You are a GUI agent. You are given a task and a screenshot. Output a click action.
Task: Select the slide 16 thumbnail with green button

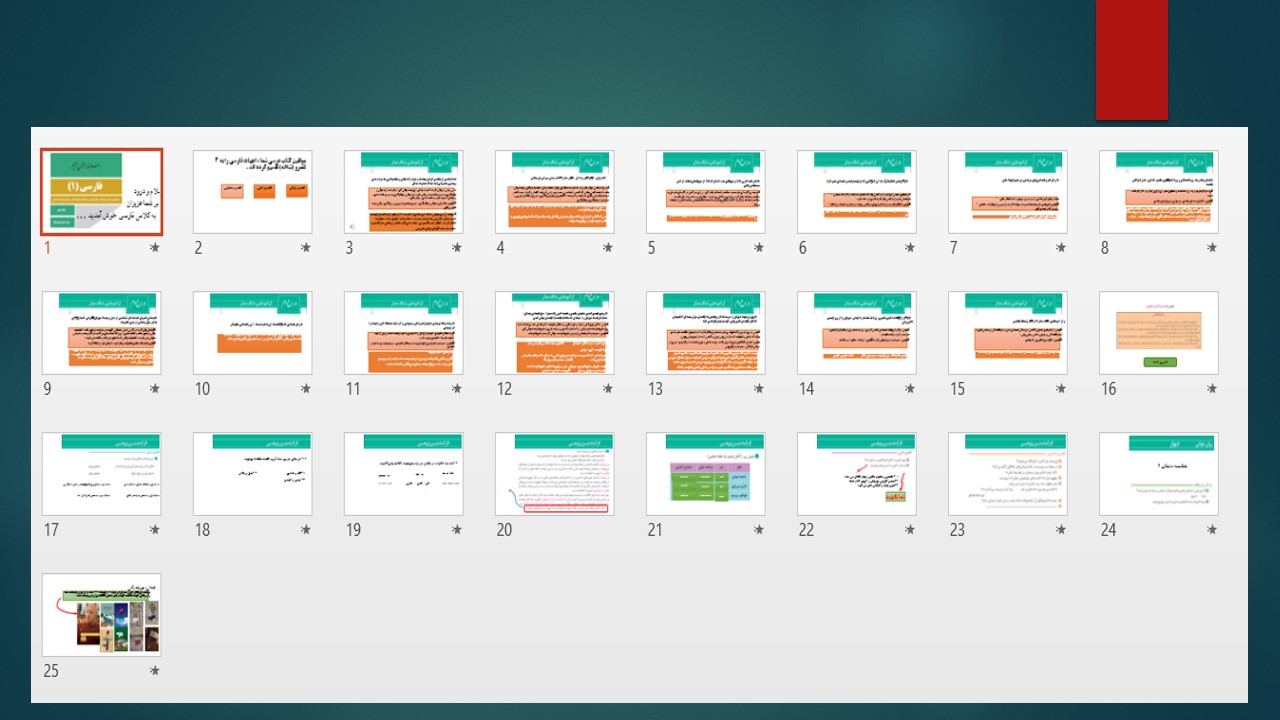click(x=1158, y=333)
